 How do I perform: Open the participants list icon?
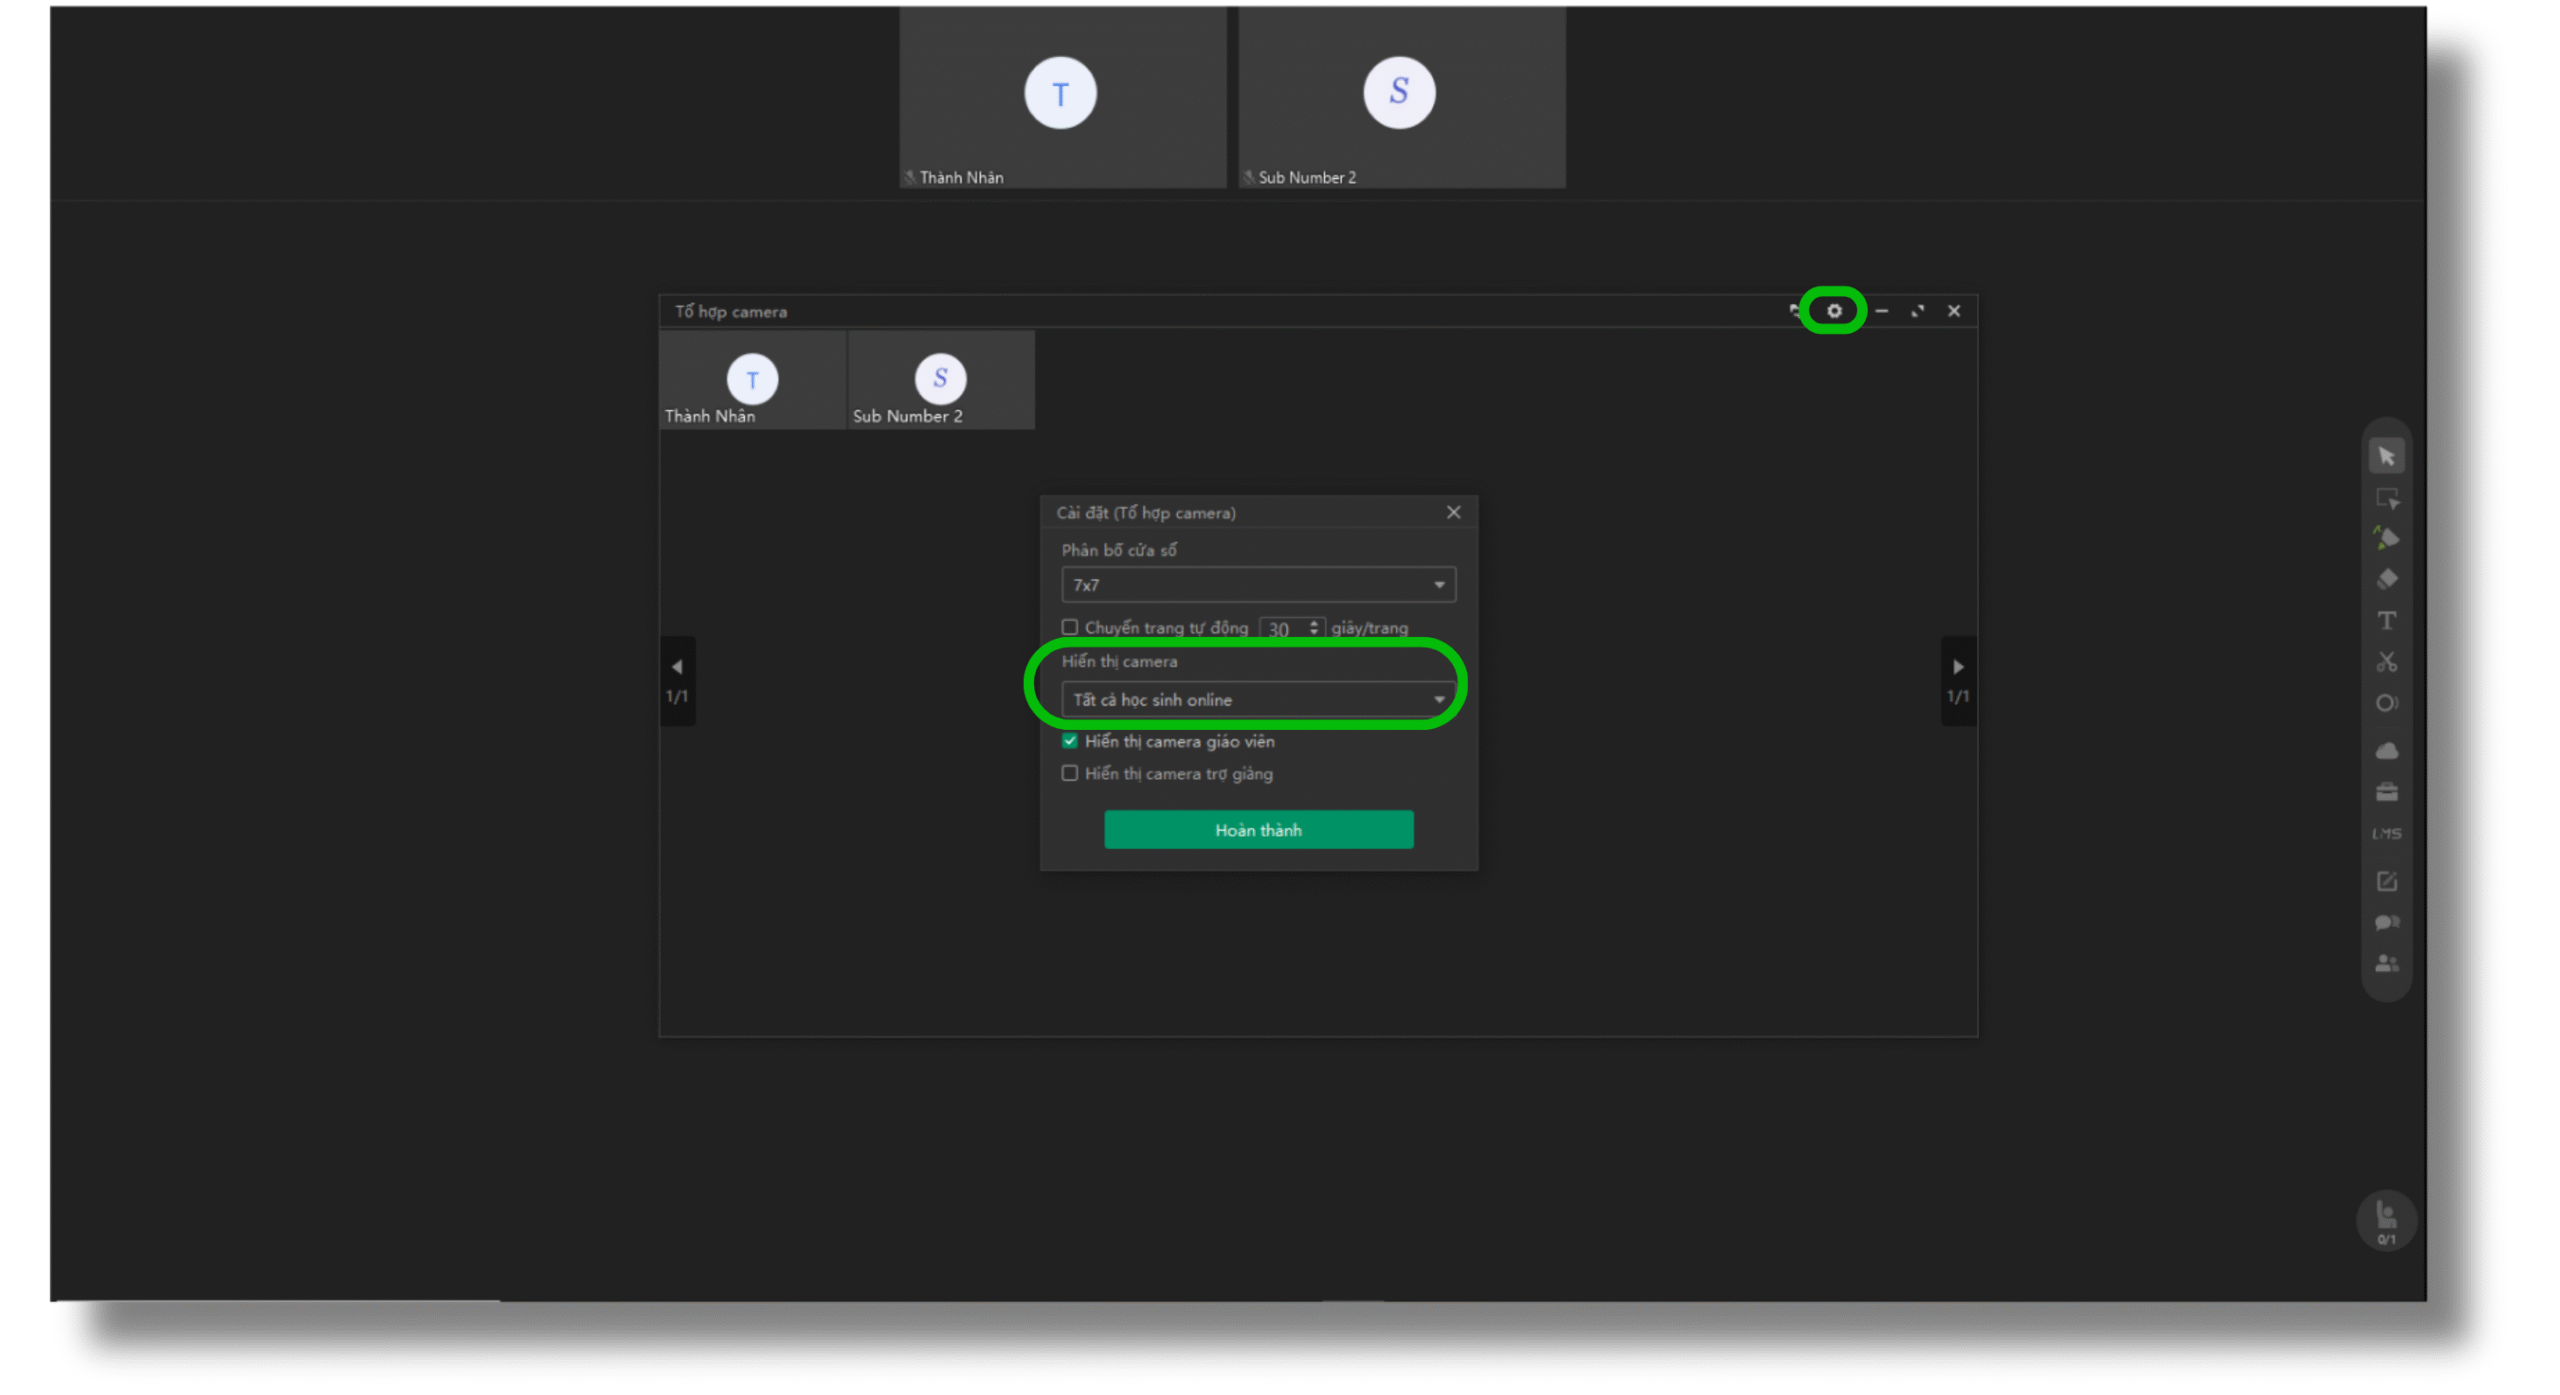click(2386, 963)
